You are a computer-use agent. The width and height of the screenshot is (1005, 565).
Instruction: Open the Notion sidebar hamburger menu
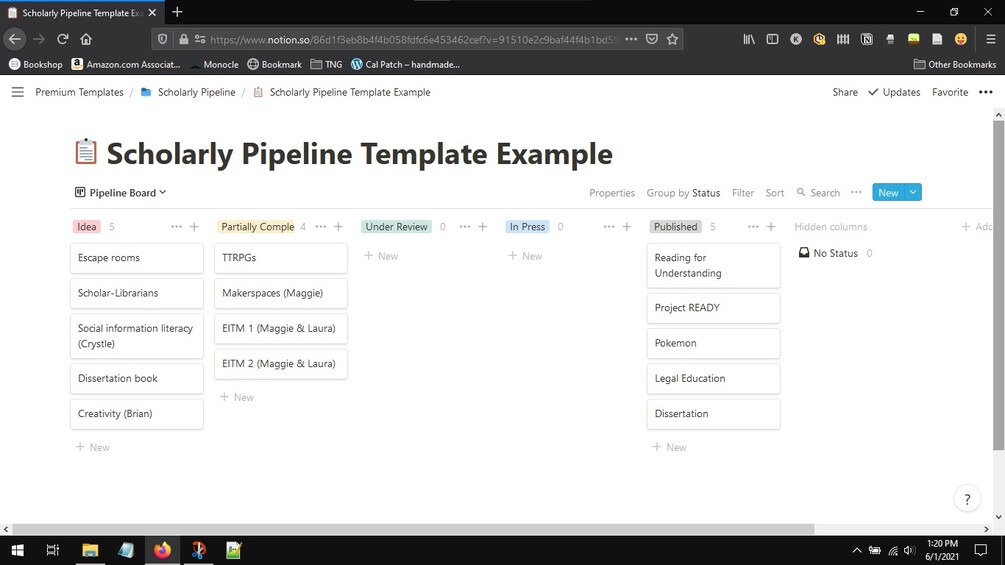(17, 92)
